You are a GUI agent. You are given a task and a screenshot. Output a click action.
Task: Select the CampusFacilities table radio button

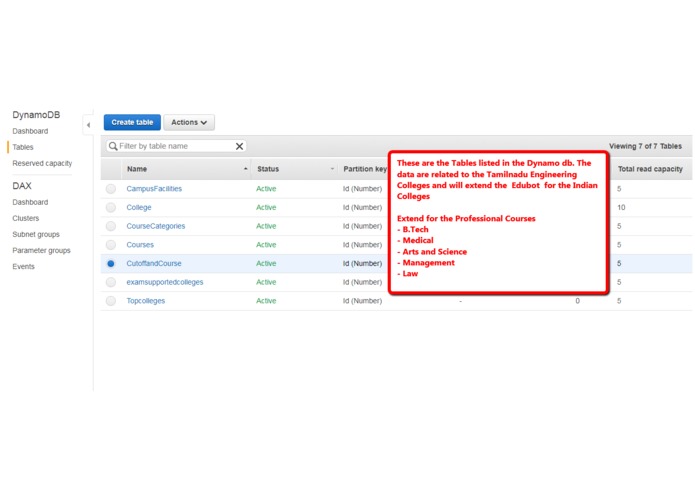pyautogui.click(x=111, y=189)
